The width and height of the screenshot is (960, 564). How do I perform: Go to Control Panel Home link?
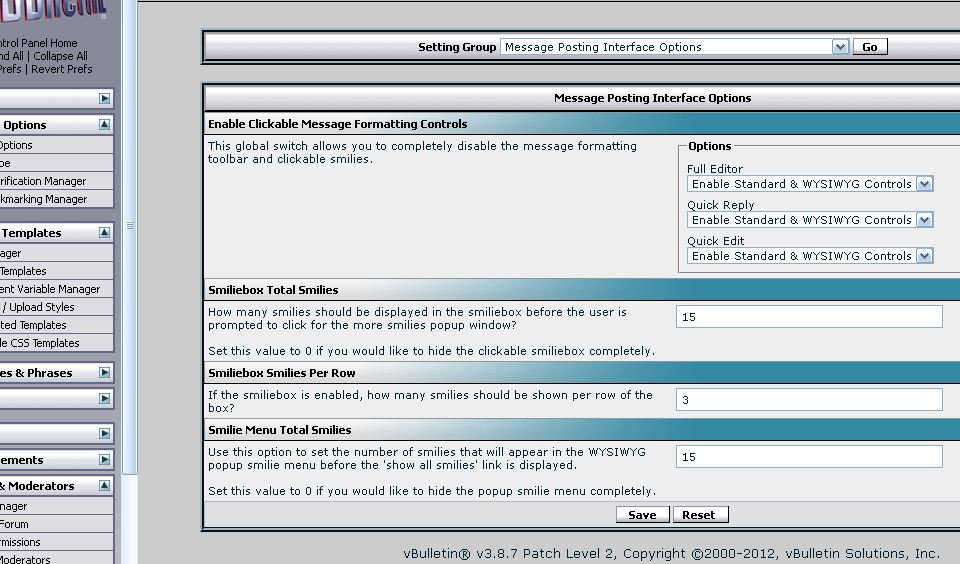tap(38, 43)
